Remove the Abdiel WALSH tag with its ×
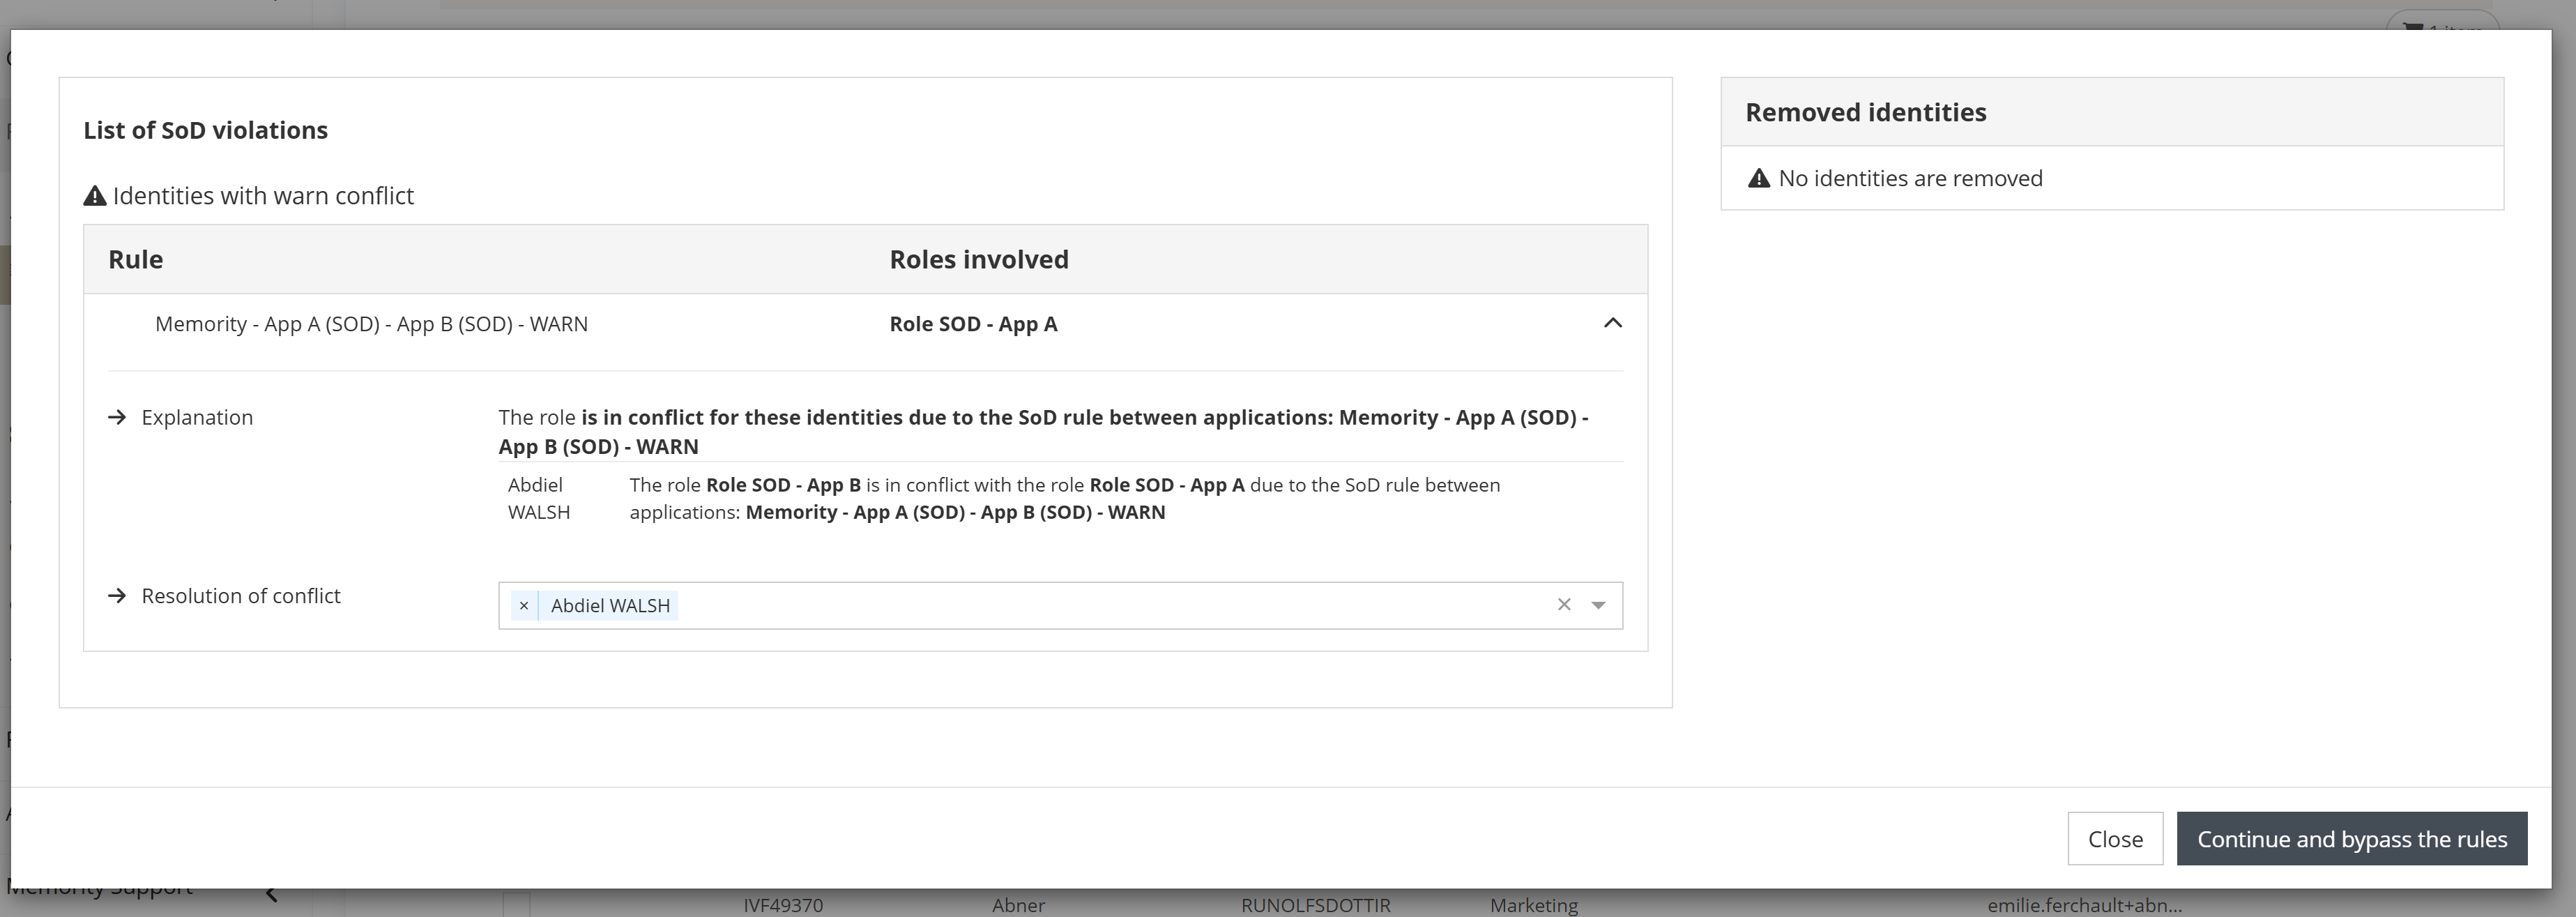 coord(523,605)
